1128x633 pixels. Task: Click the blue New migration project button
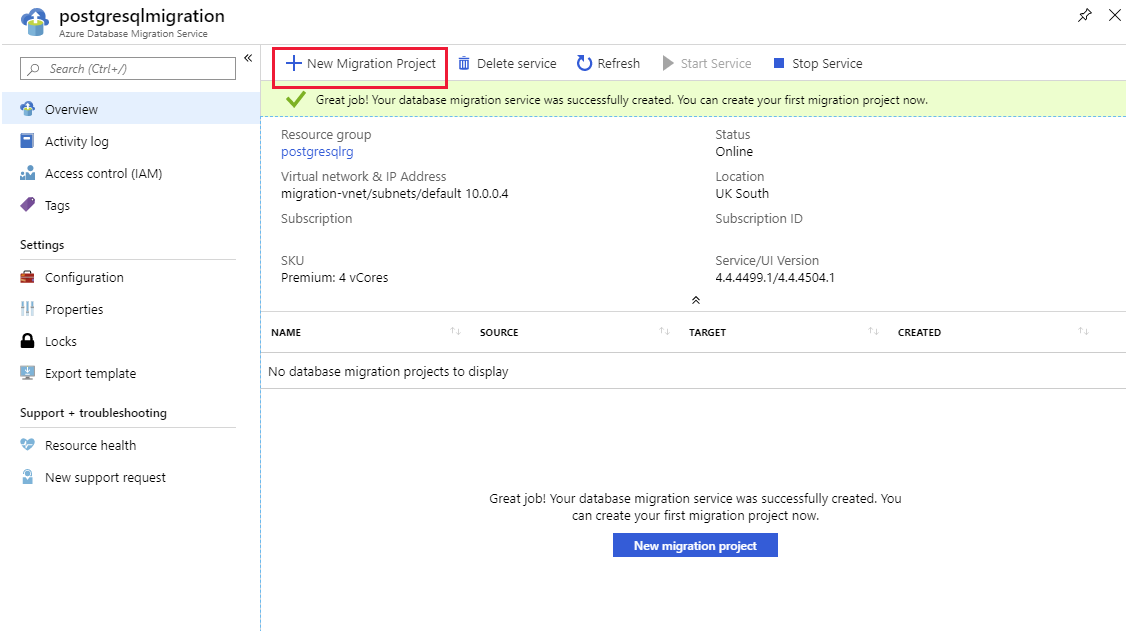[x=695, y=545]
